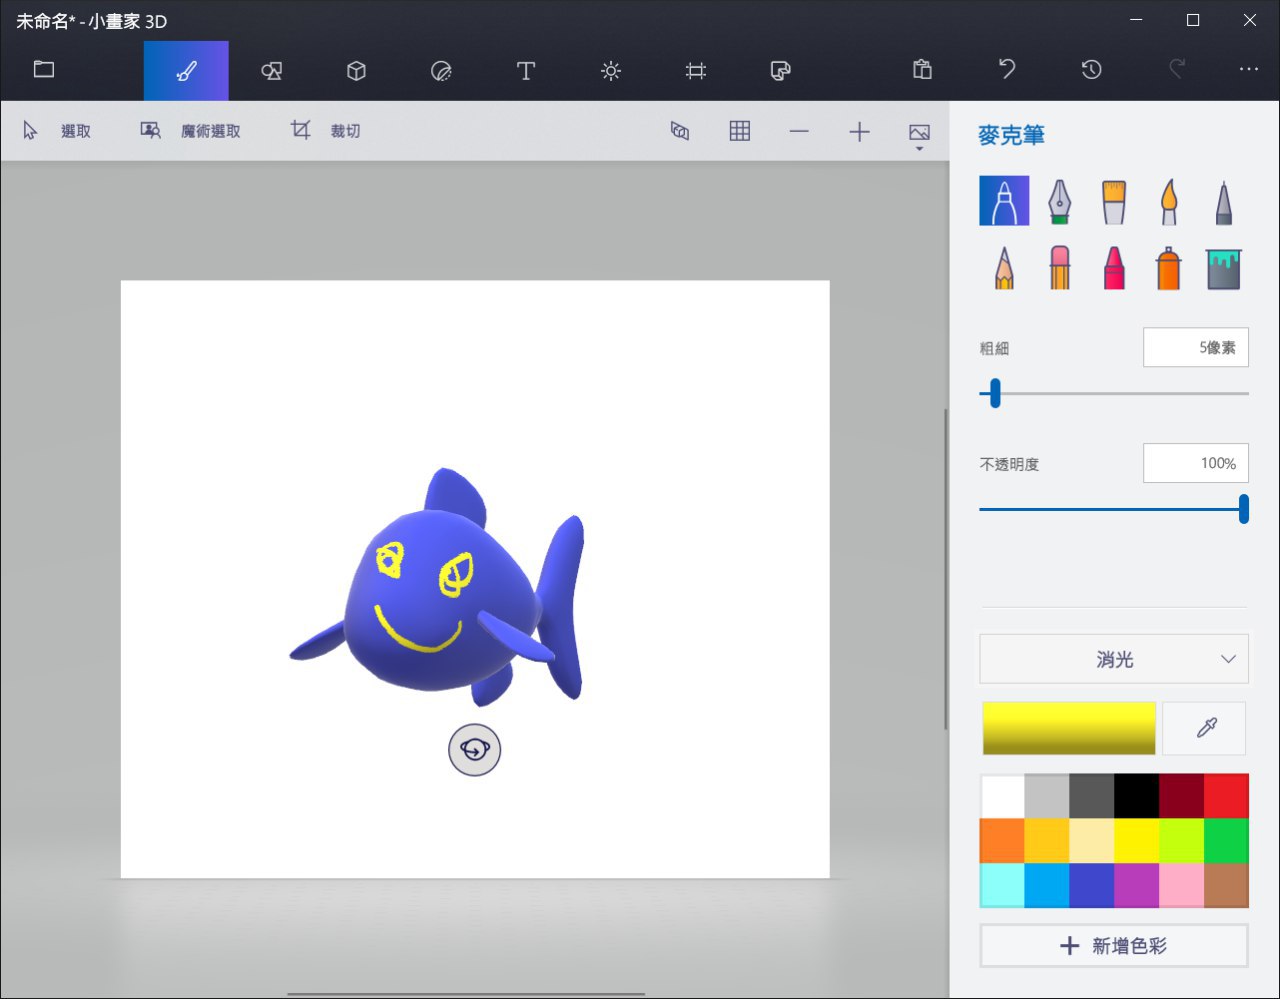
Task: Pick the fill bucket tool
Action: (1223, 269)
